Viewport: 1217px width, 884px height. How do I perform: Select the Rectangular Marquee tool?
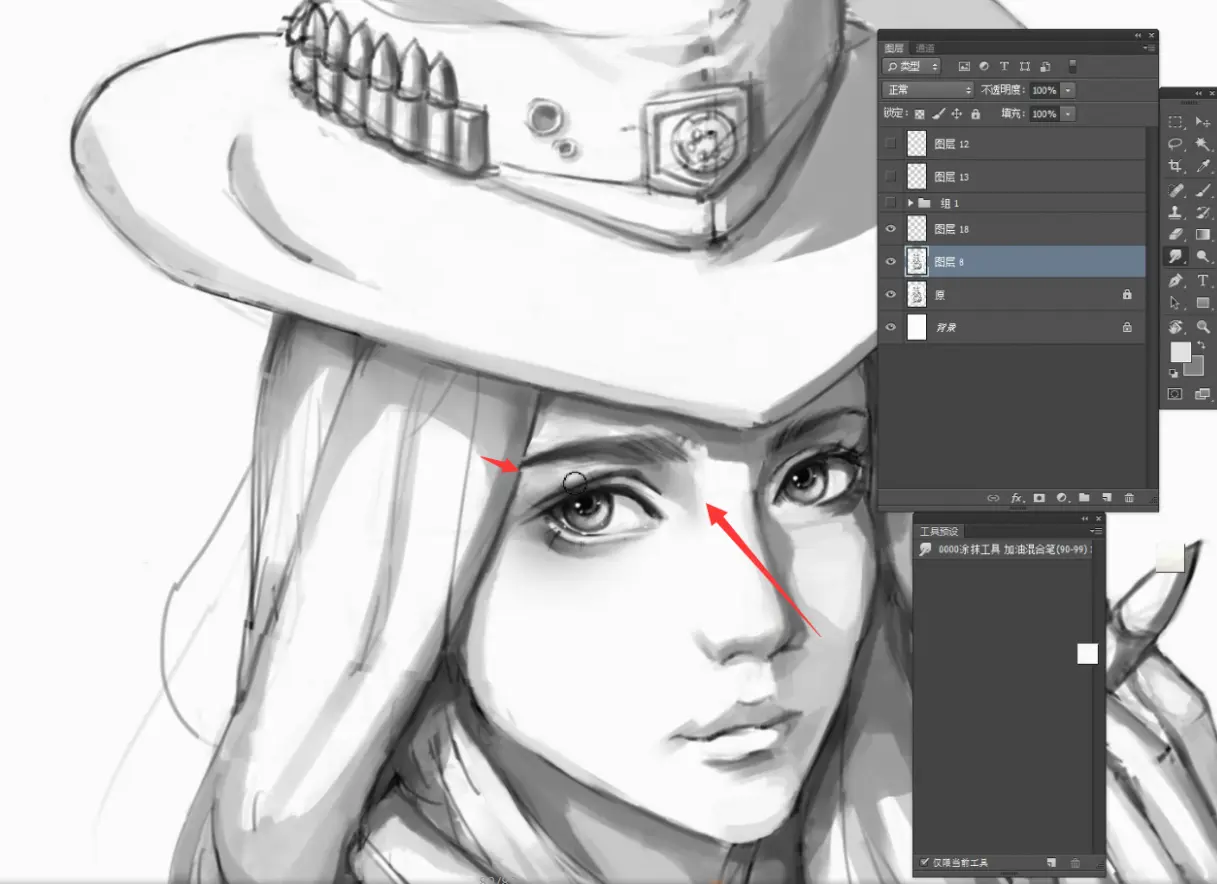[x=1176, y=122]
